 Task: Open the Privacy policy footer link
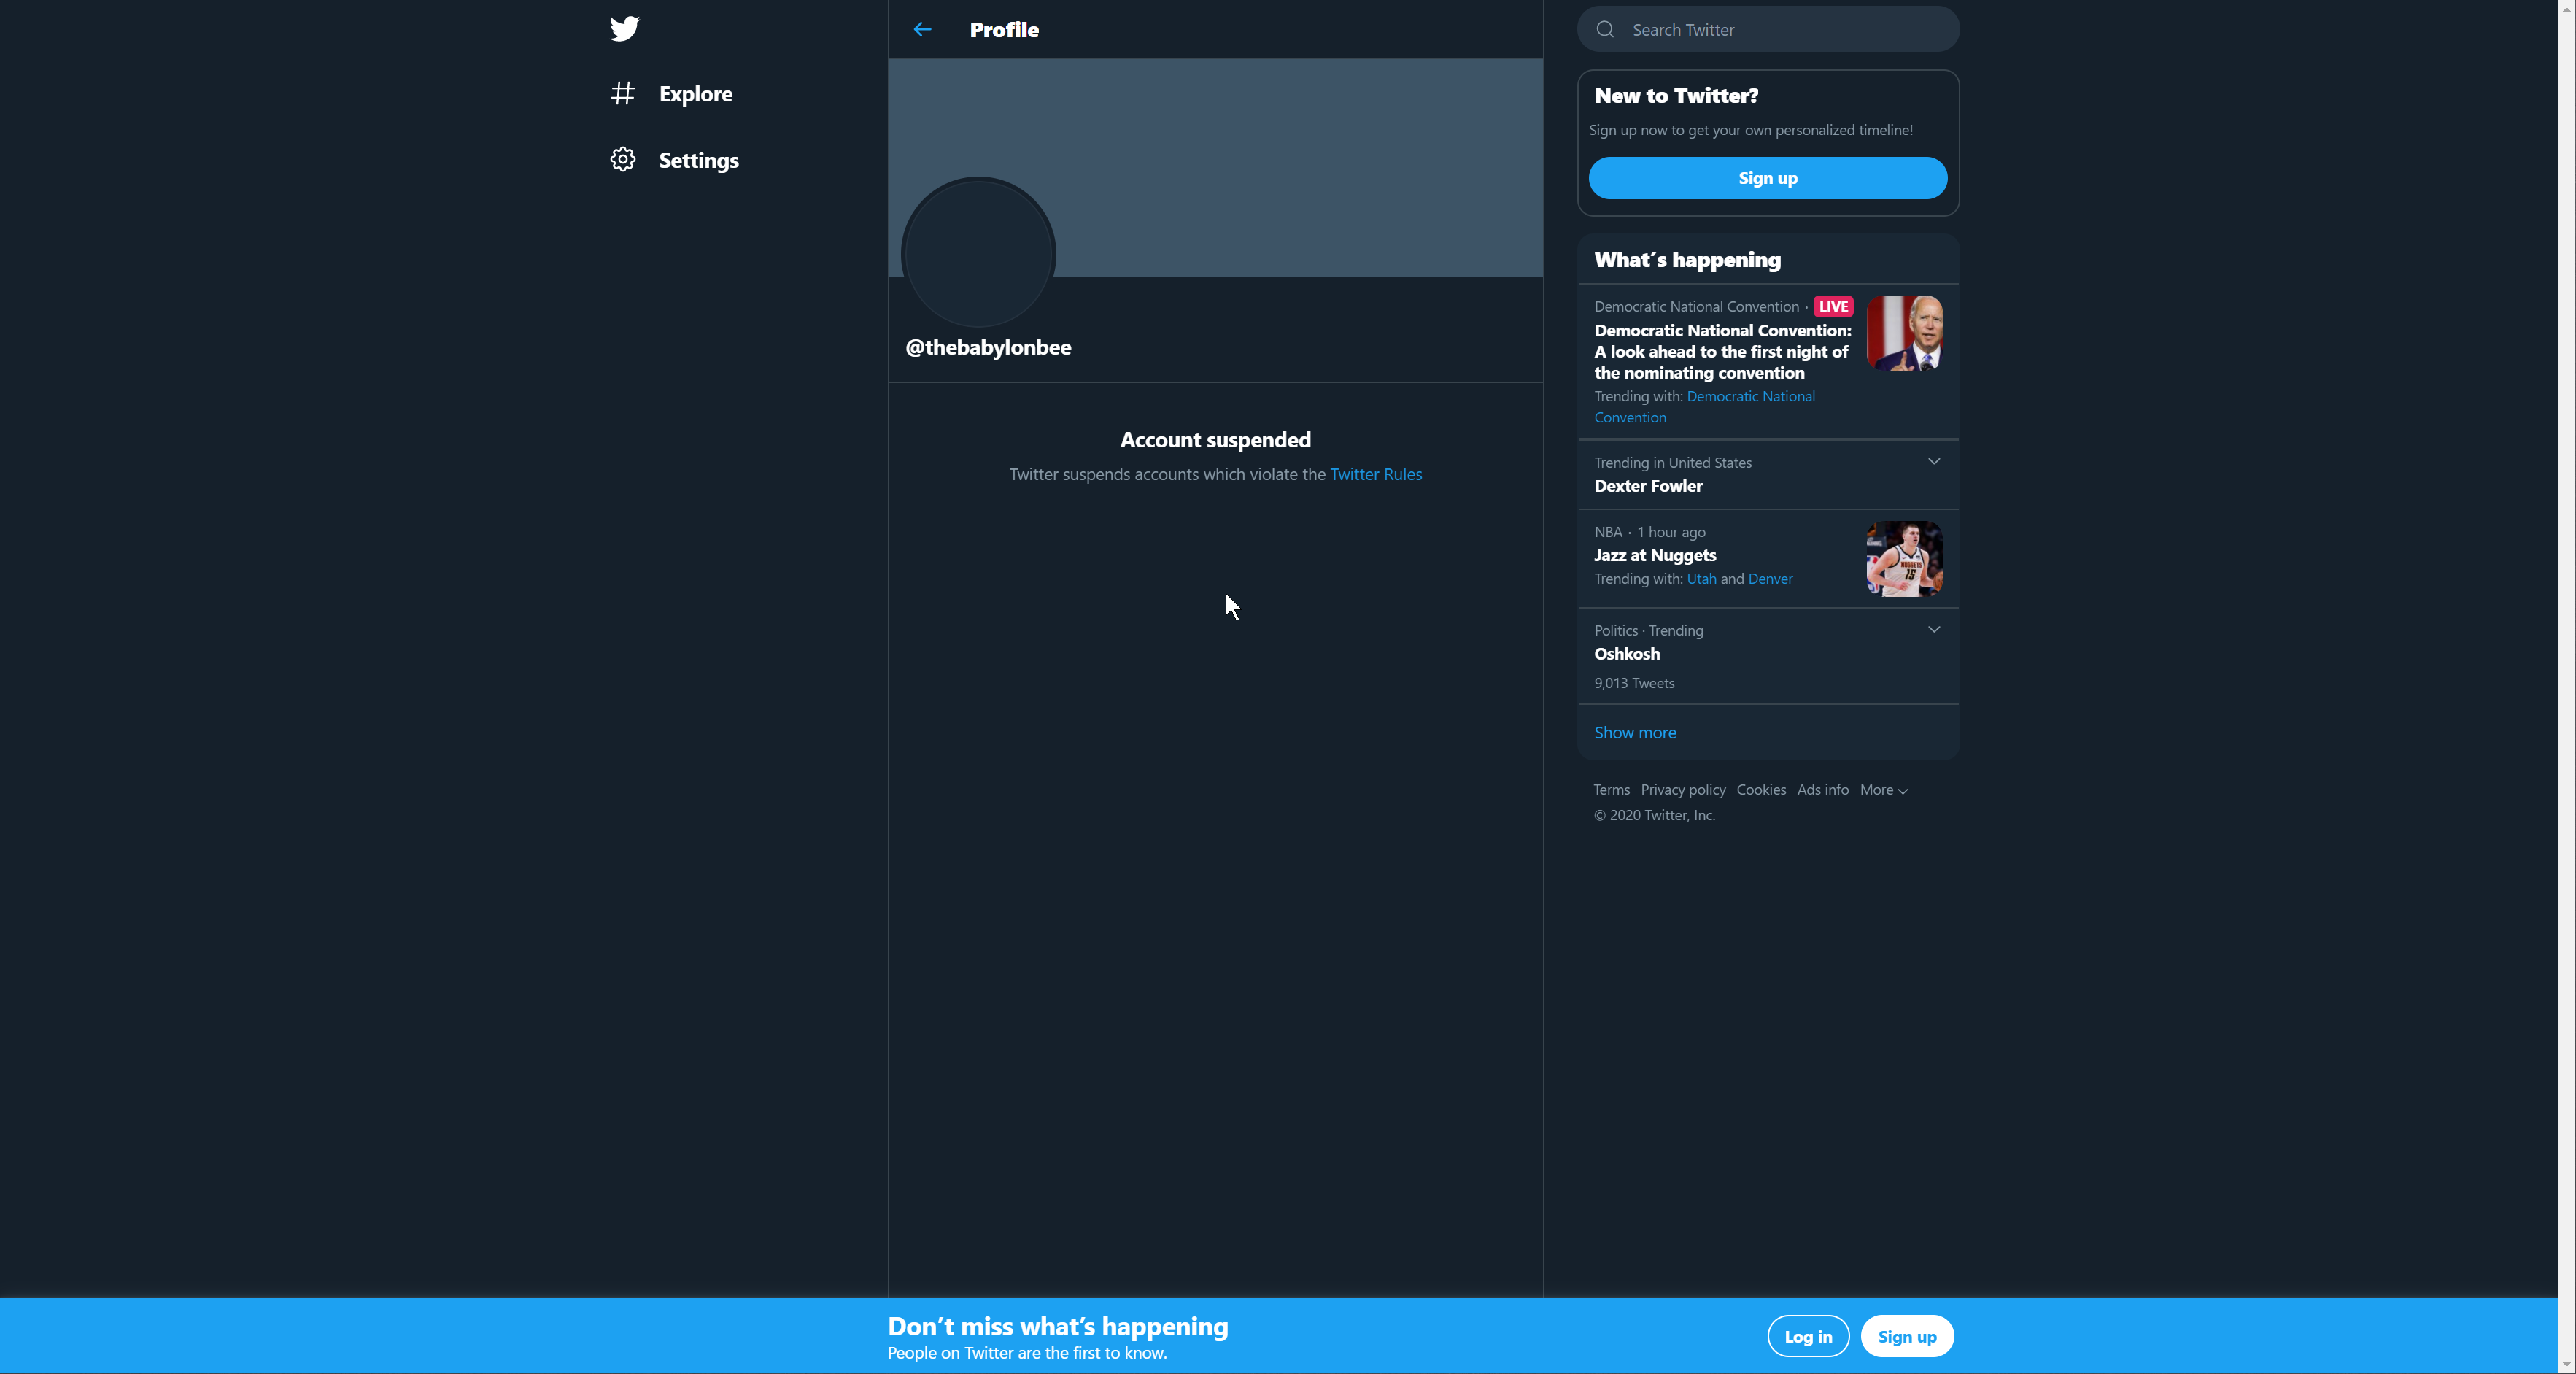tap(1683, 790)
